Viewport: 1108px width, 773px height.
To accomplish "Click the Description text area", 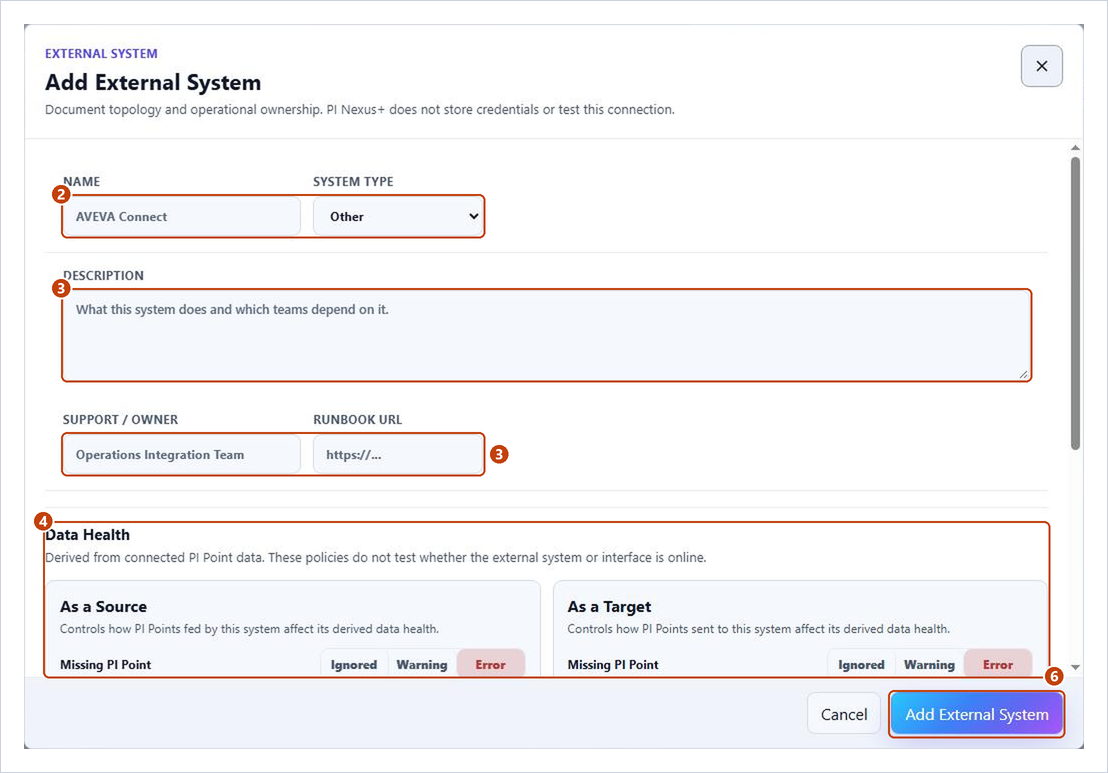I will pos(546,335).
